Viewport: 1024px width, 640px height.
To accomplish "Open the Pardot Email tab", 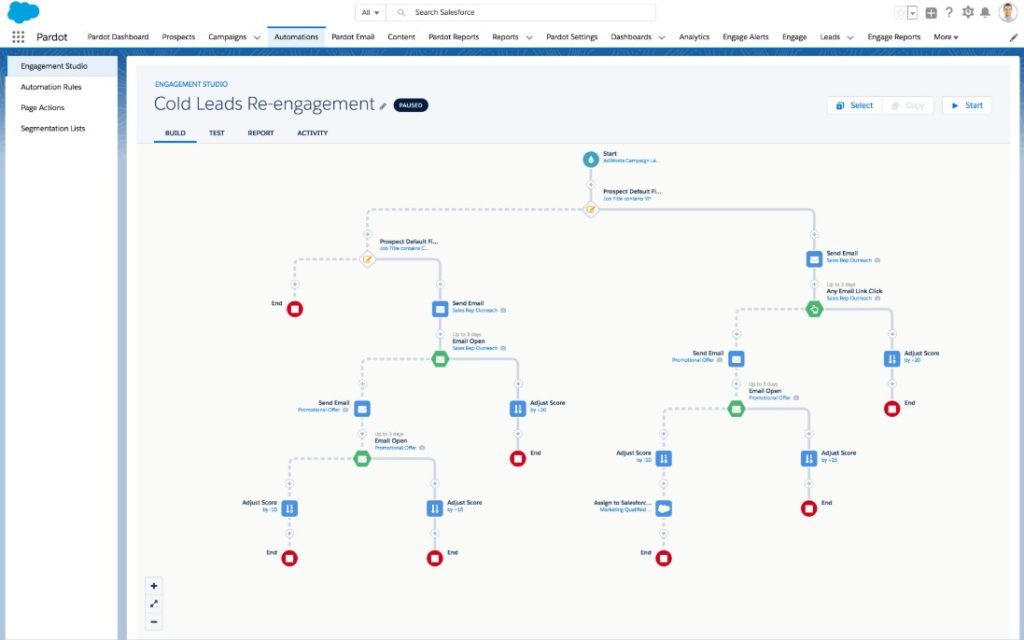I will click(353, 37).
